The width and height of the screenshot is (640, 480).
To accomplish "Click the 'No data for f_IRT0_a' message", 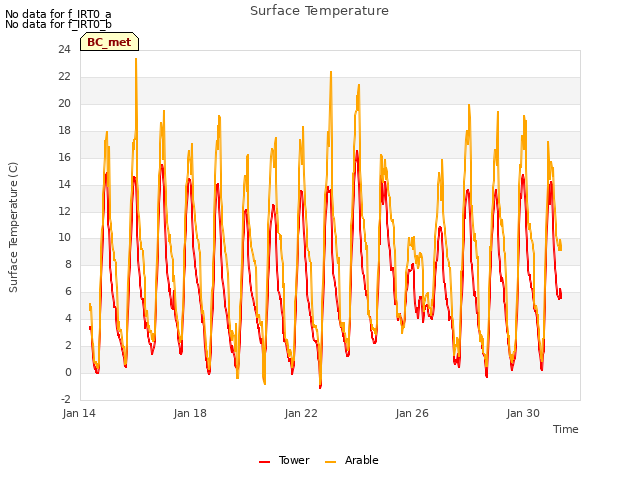I will [58, 14].
